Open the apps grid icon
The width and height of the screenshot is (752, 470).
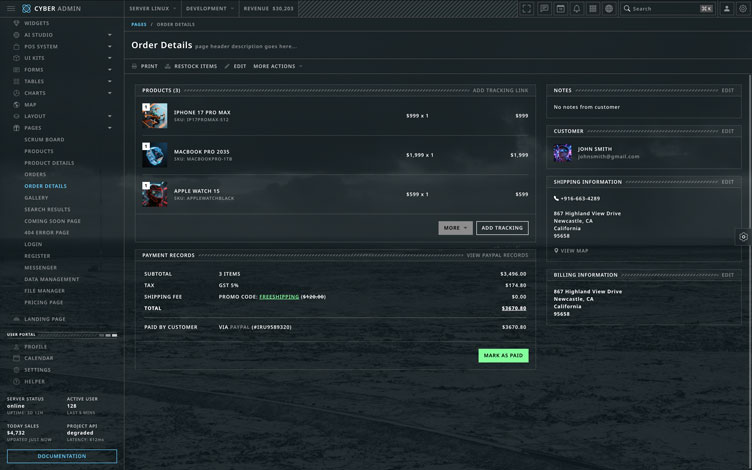point(592,8)
